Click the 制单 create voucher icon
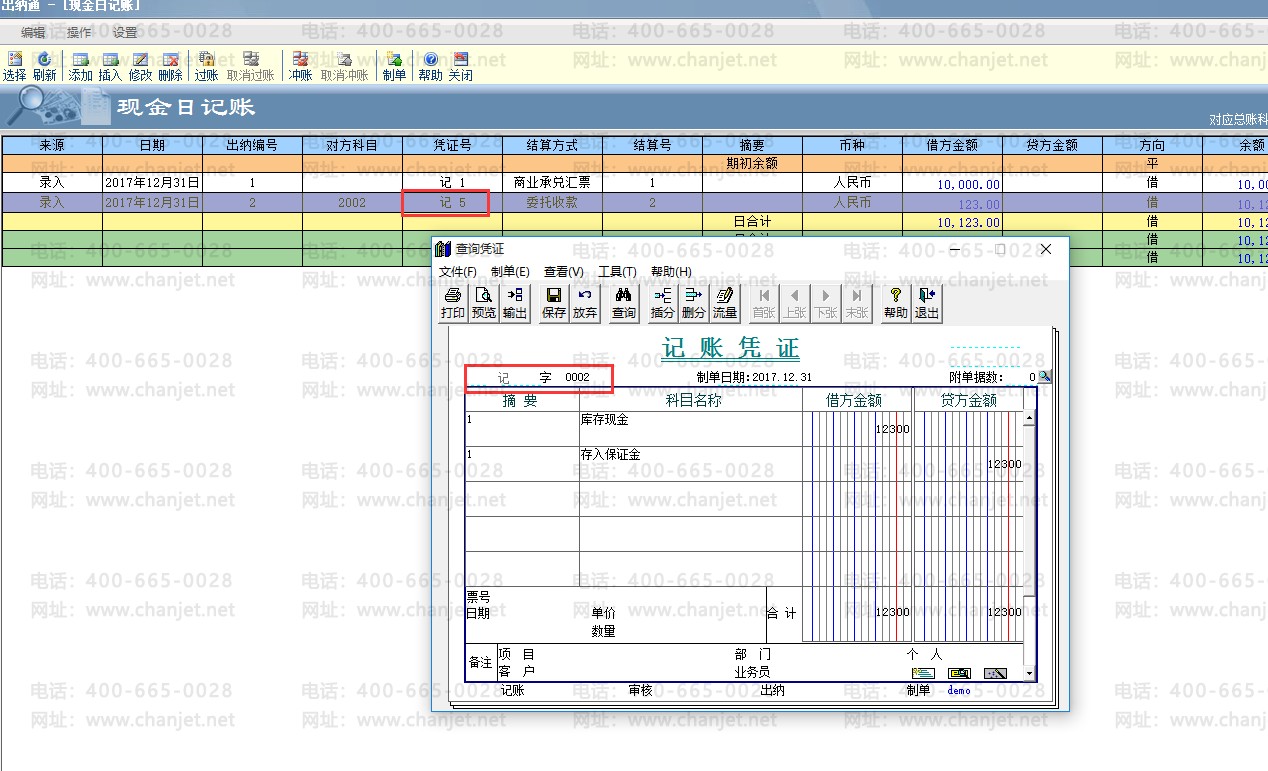This screenshot has width=1268, height=771. click(394, 67)
